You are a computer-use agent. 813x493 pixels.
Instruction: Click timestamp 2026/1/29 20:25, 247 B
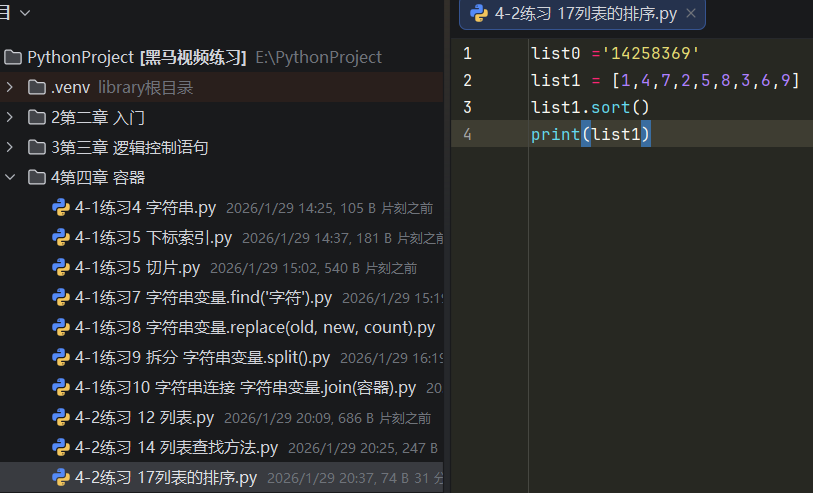[363, 448]
